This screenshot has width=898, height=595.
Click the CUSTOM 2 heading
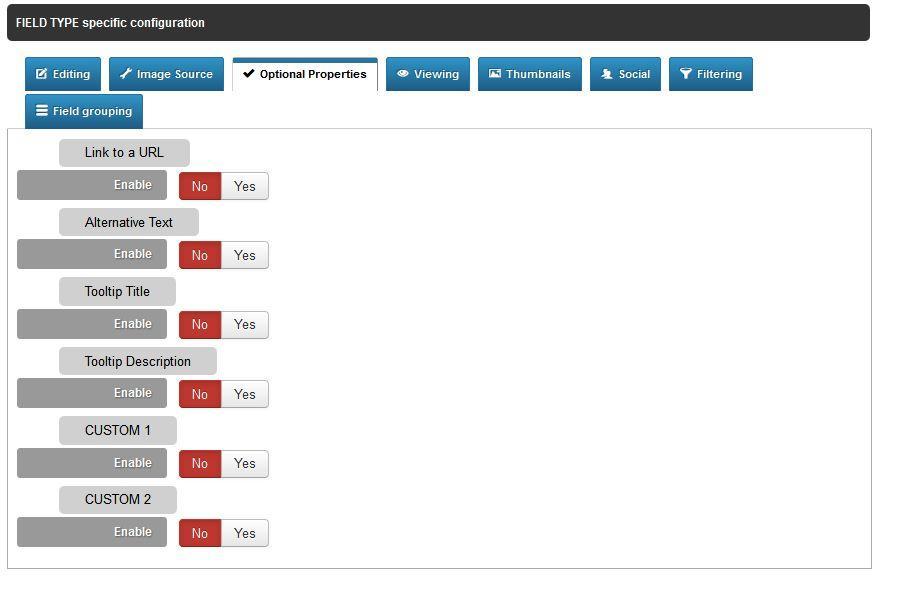tap(118, 499)
